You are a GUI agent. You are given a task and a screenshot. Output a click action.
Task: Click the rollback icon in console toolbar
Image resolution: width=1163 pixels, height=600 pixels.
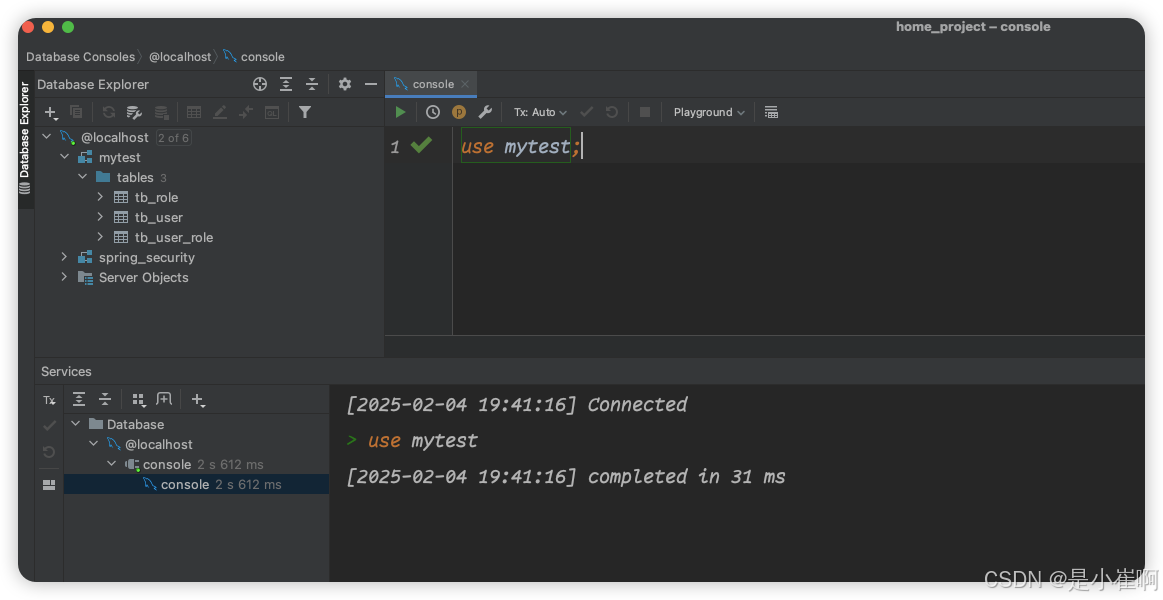612,112
